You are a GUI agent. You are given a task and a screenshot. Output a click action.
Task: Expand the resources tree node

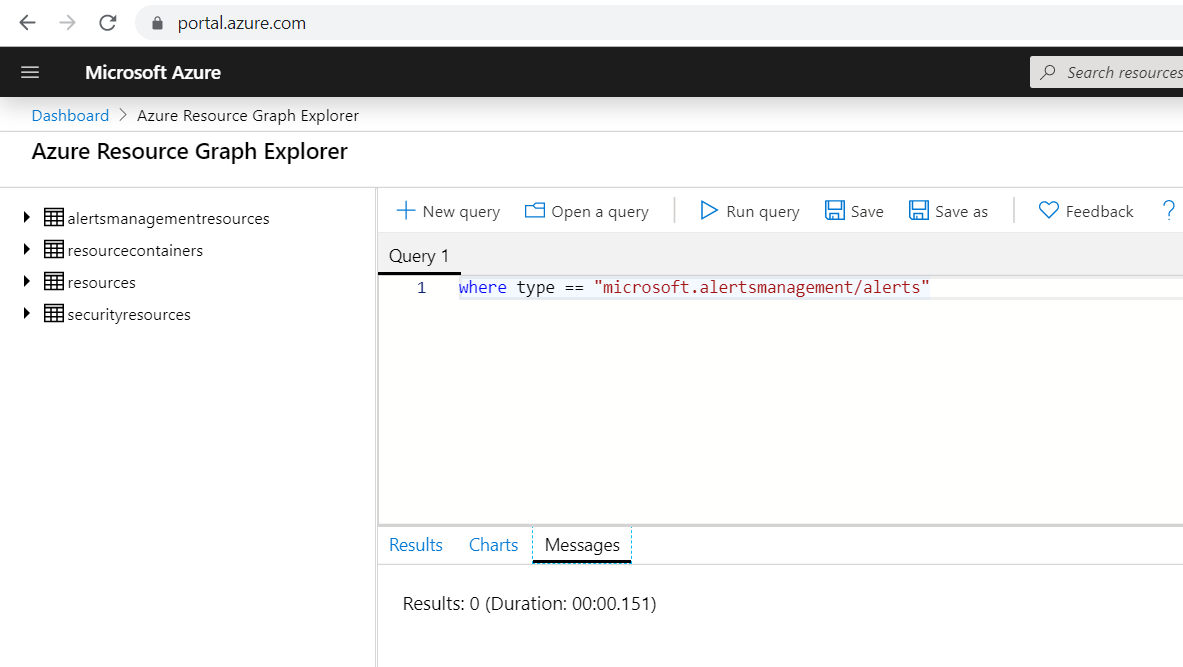pyautogui.click(x=24, y=282)
